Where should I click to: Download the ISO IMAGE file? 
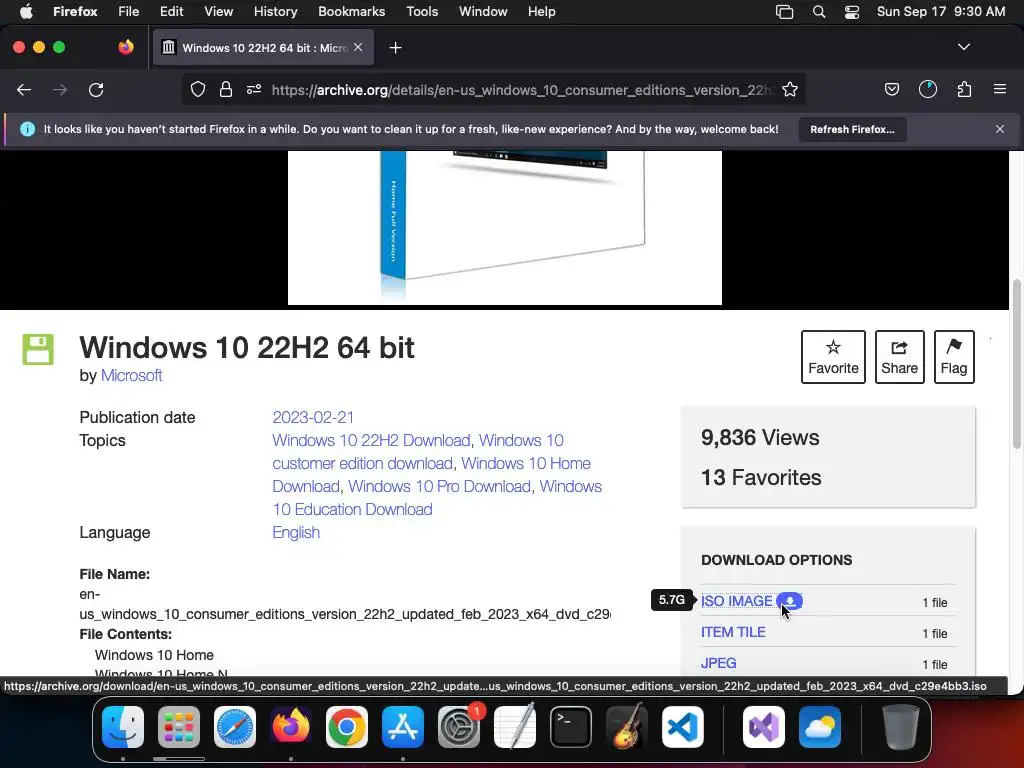(736, 601)
